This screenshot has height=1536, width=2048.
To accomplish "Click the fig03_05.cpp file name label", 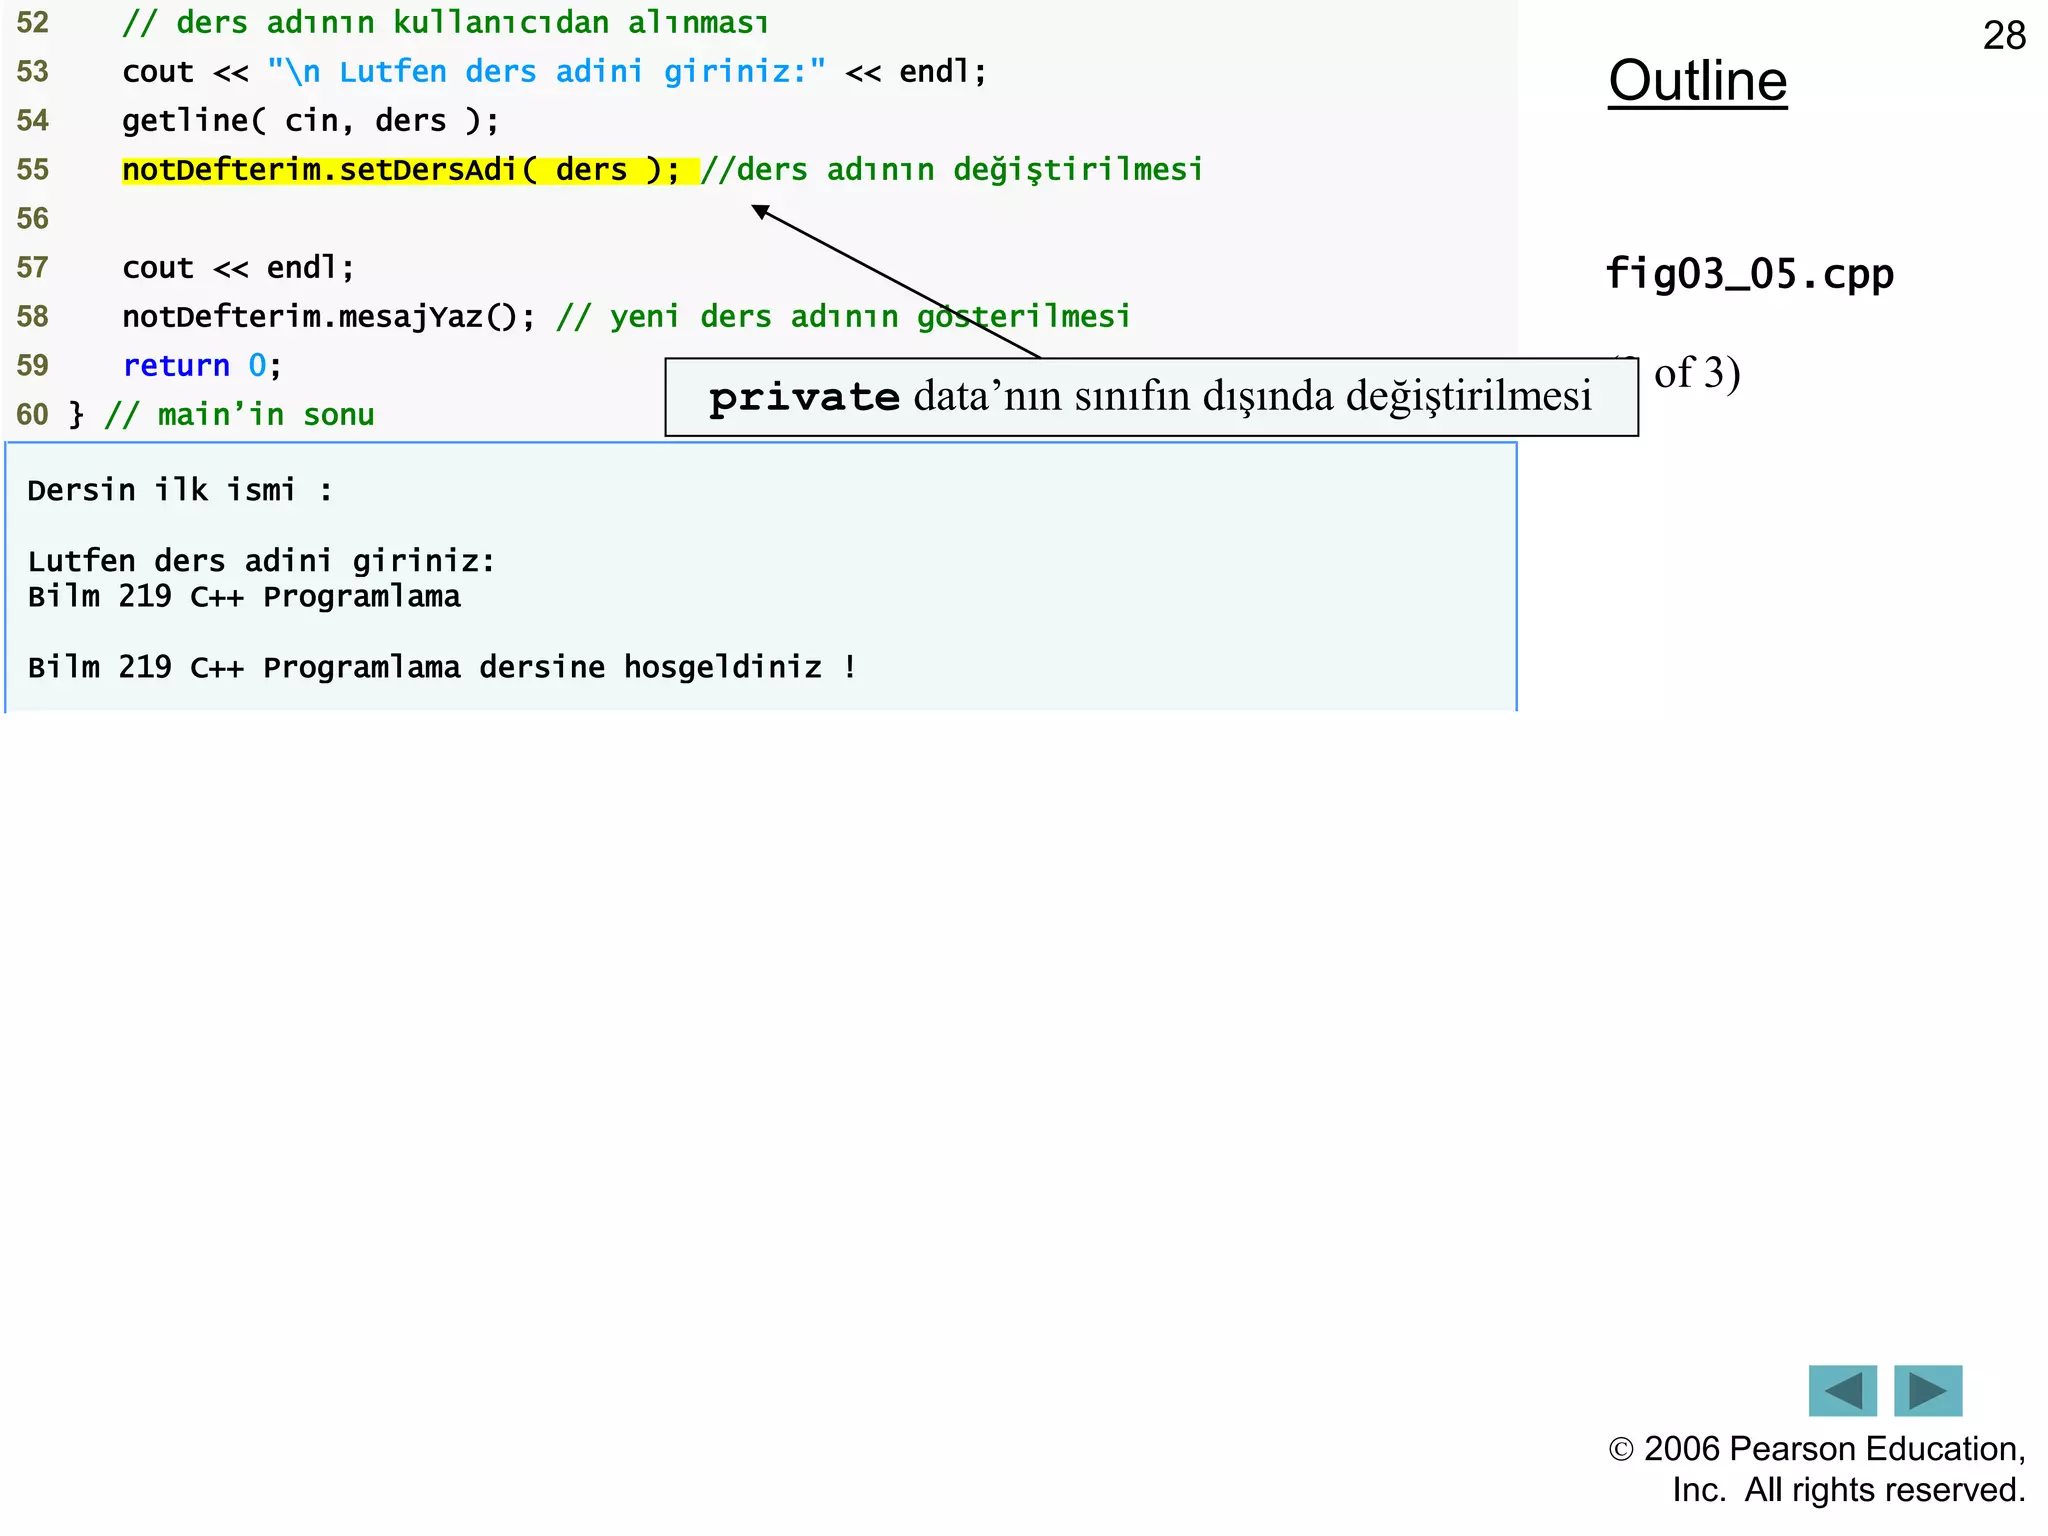I will pyautogui.click(x=1749, y=274).
